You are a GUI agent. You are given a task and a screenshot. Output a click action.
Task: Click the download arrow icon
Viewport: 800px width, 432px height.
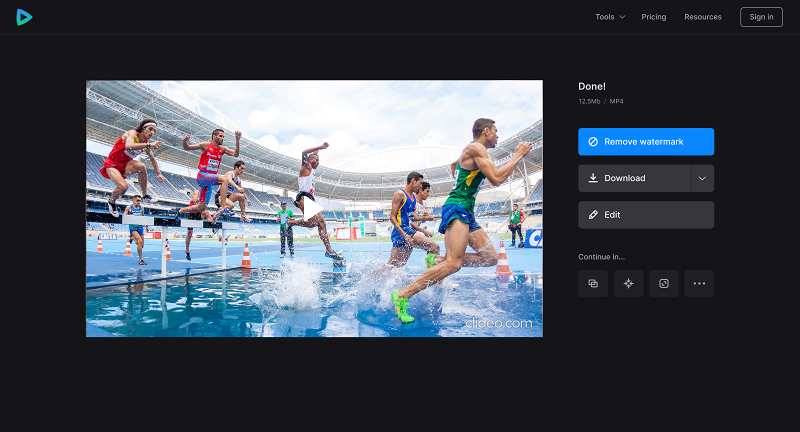[x=593, y=178]
